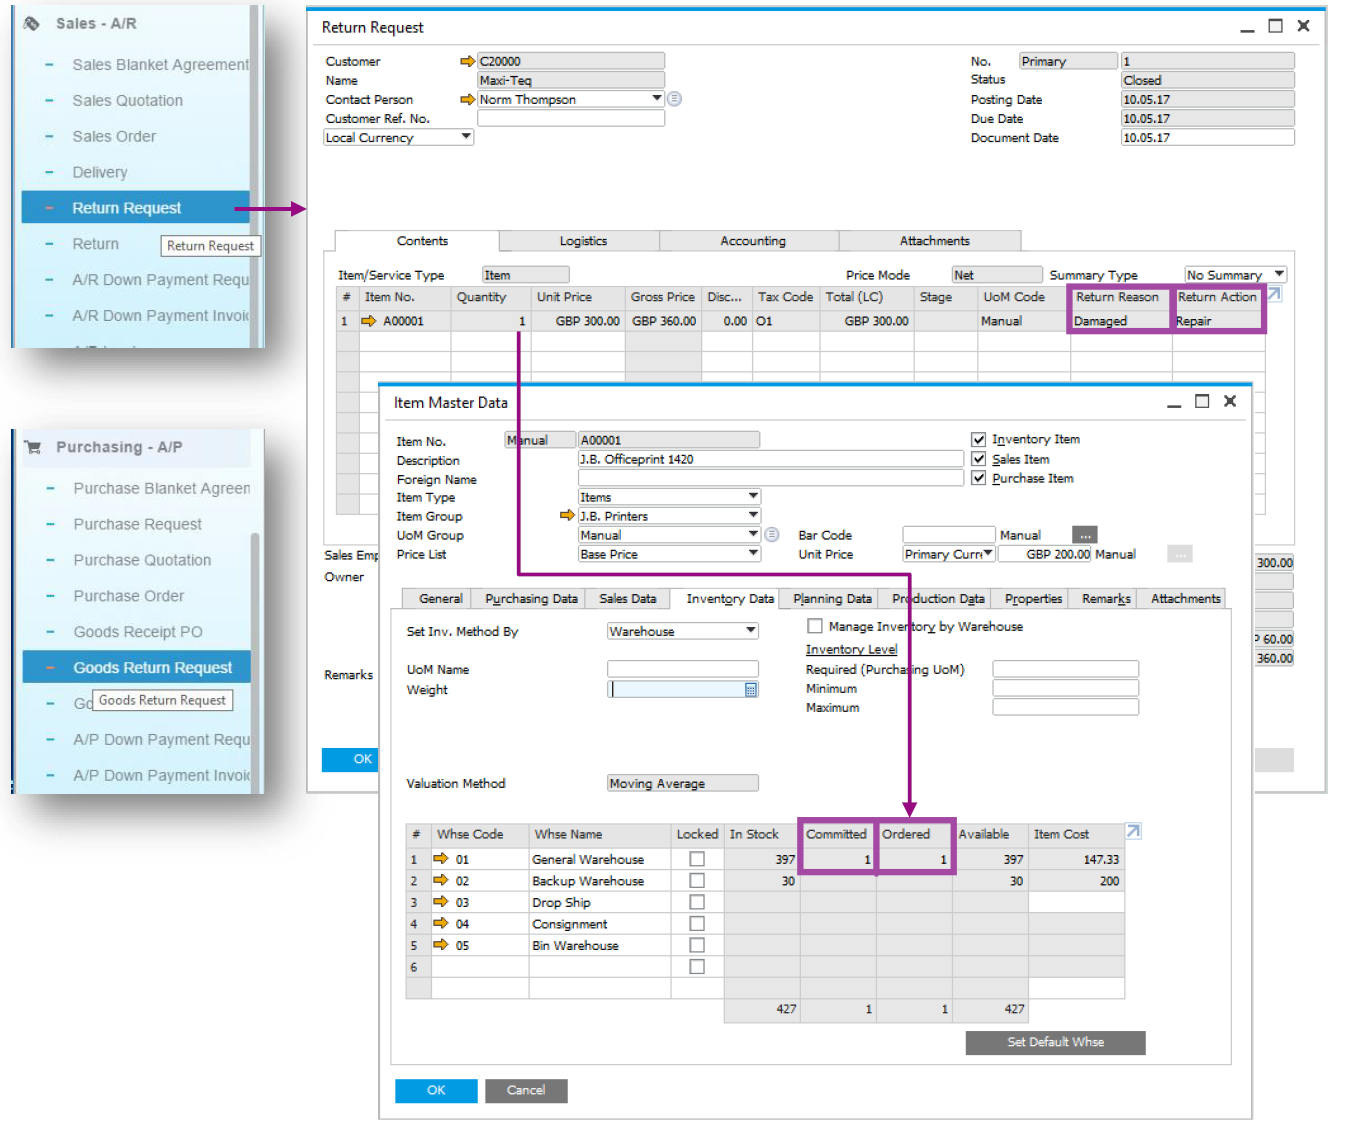Open the Inventory Level link
Image resolution: width=1346 pixels, height=1128 pixels.
[851, 649]
